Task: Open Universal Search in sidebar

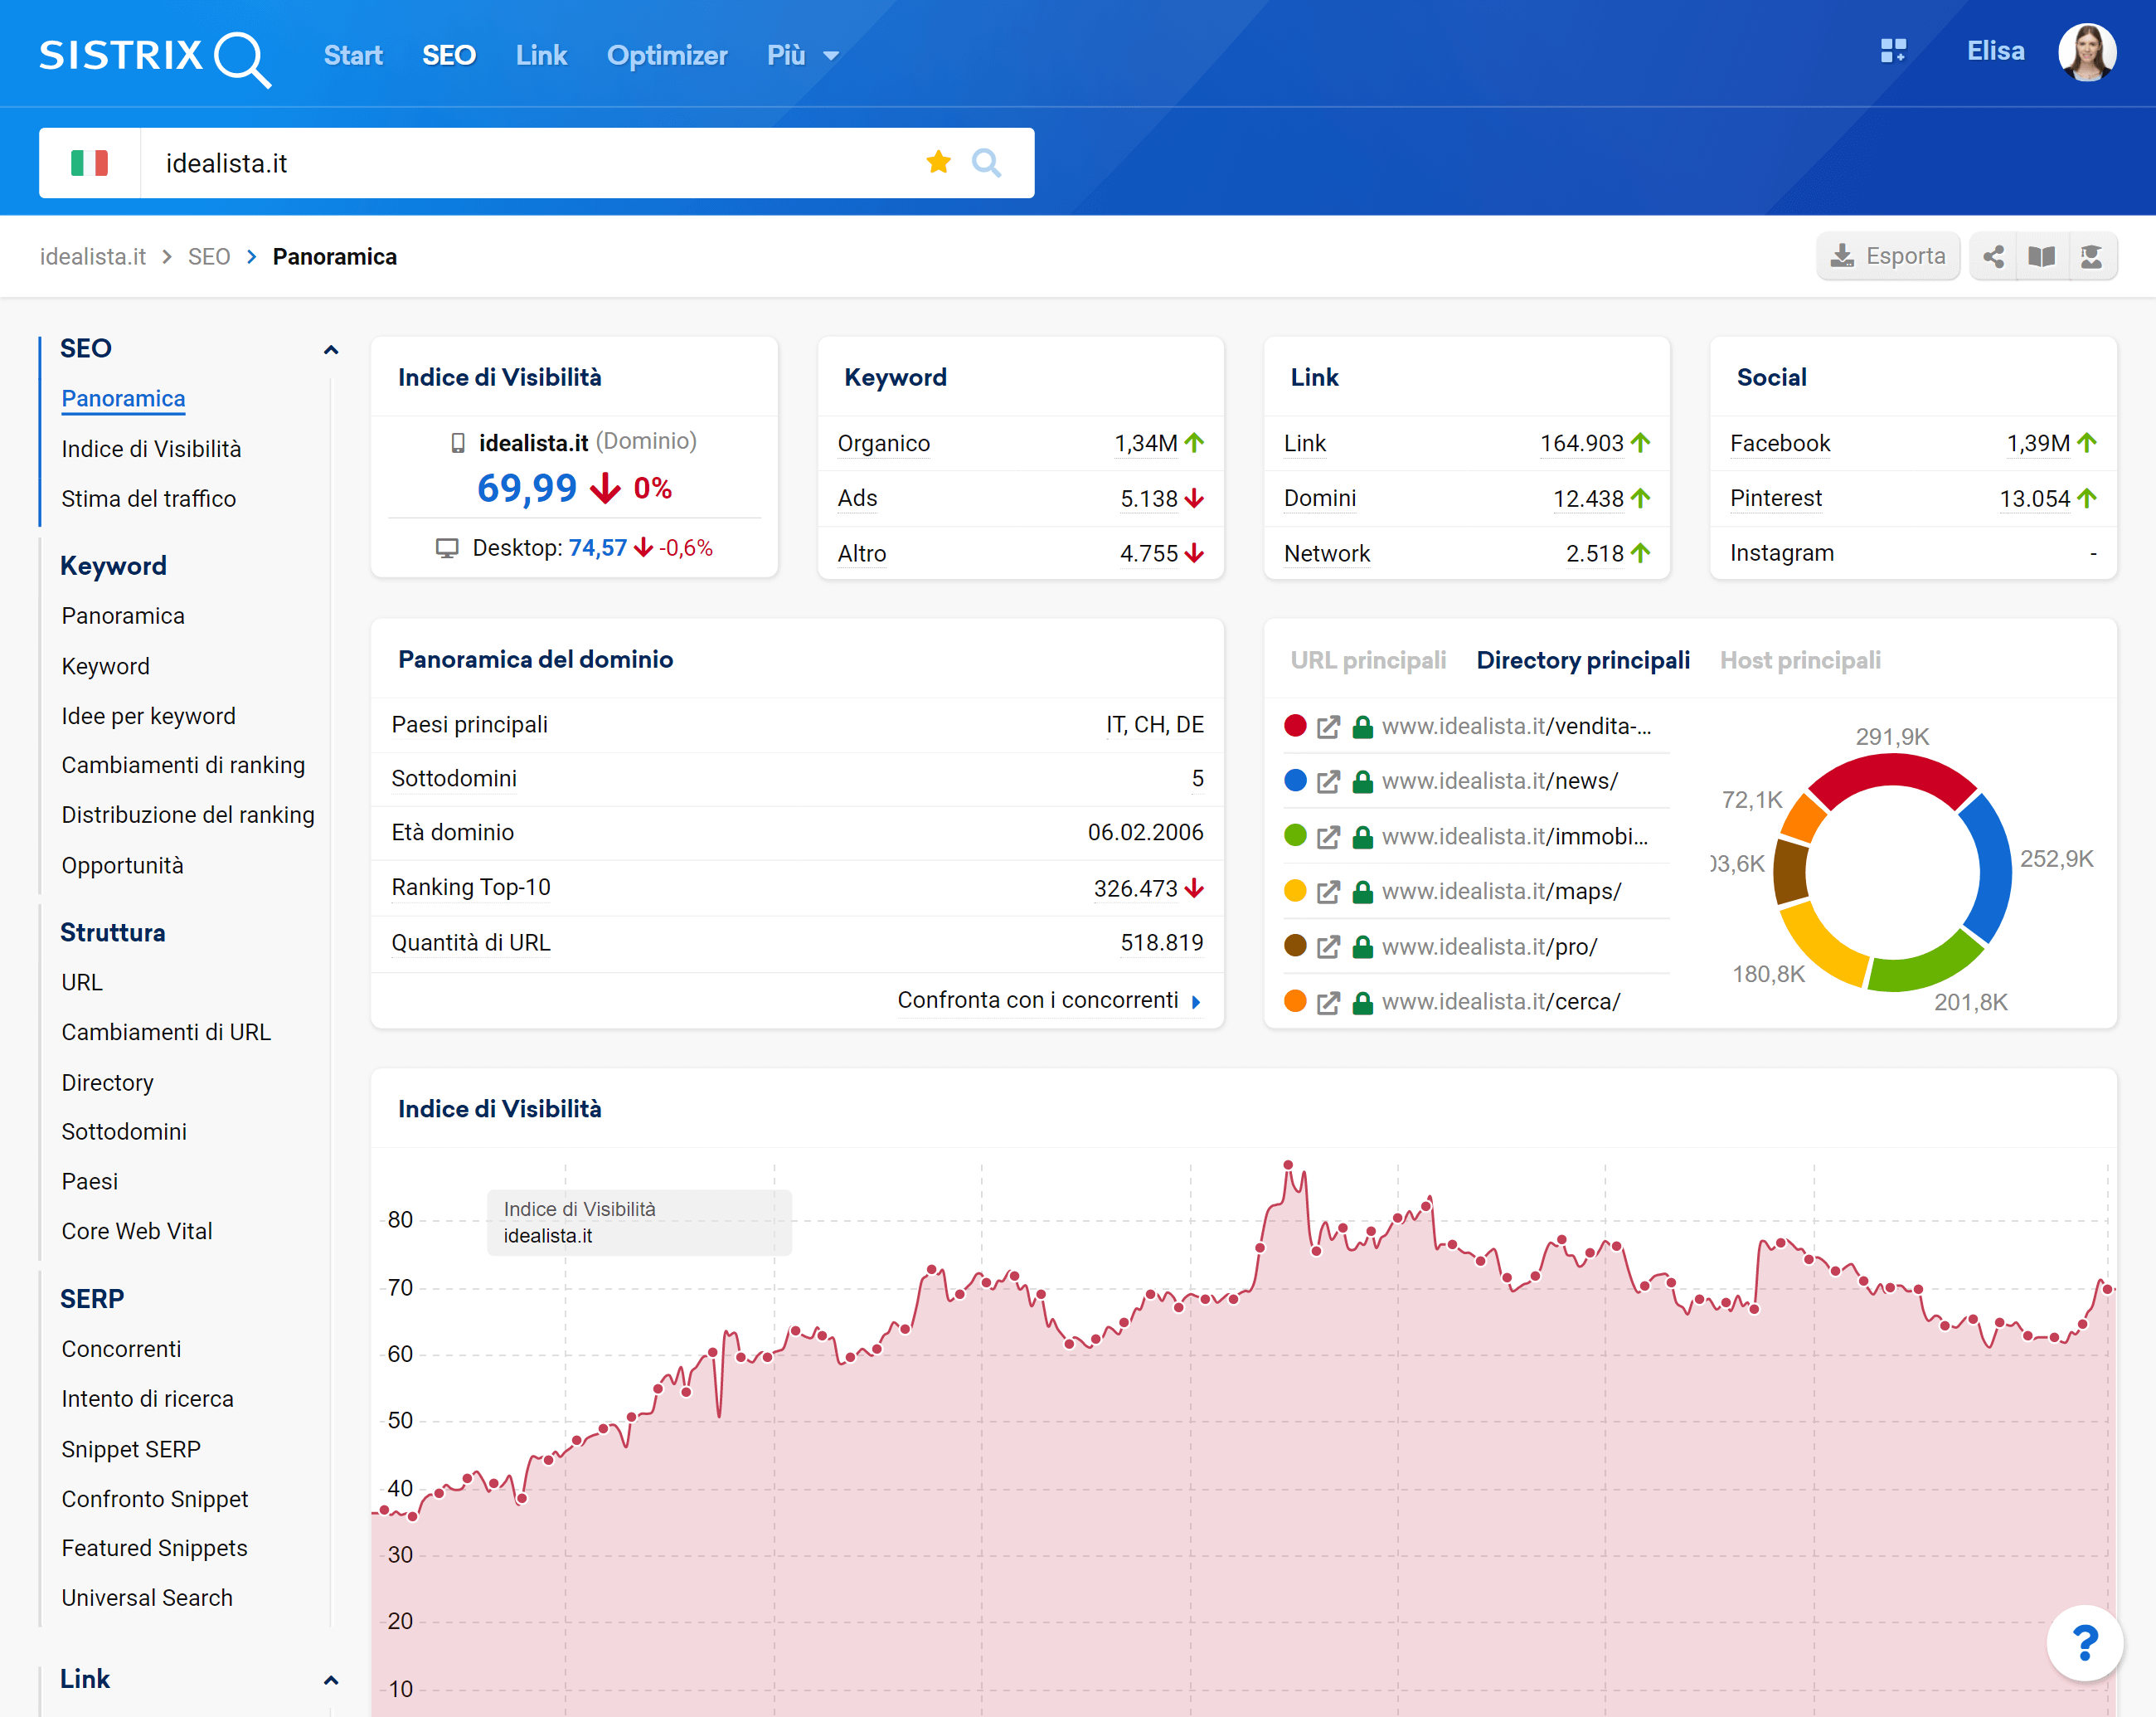Action: (146, 1599)
